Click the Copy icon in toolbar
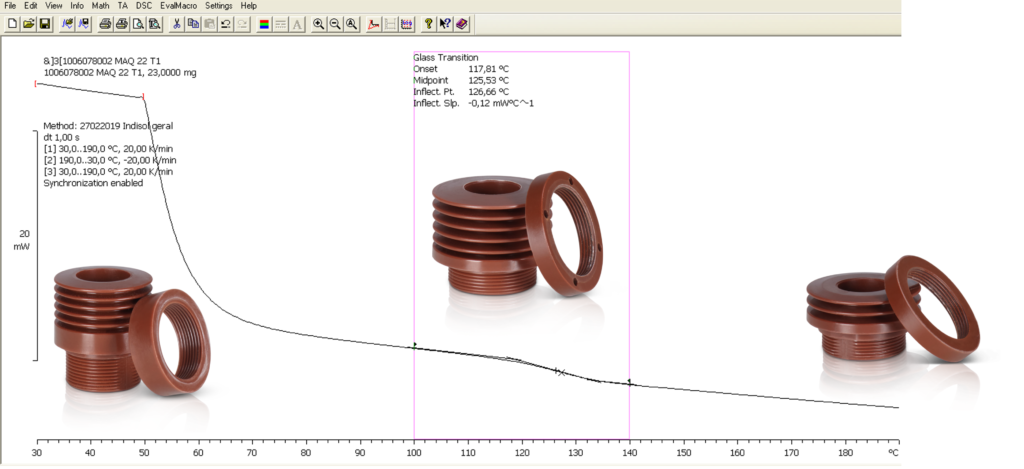This screenshot has width=1024, height=469. coord(193,23)
